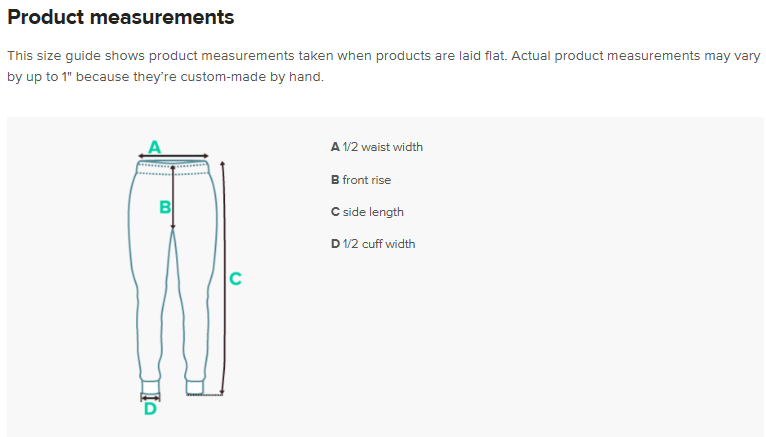Click the waist width arrow line
Viewport: 766px width, 437px height.
click(173, 156)
